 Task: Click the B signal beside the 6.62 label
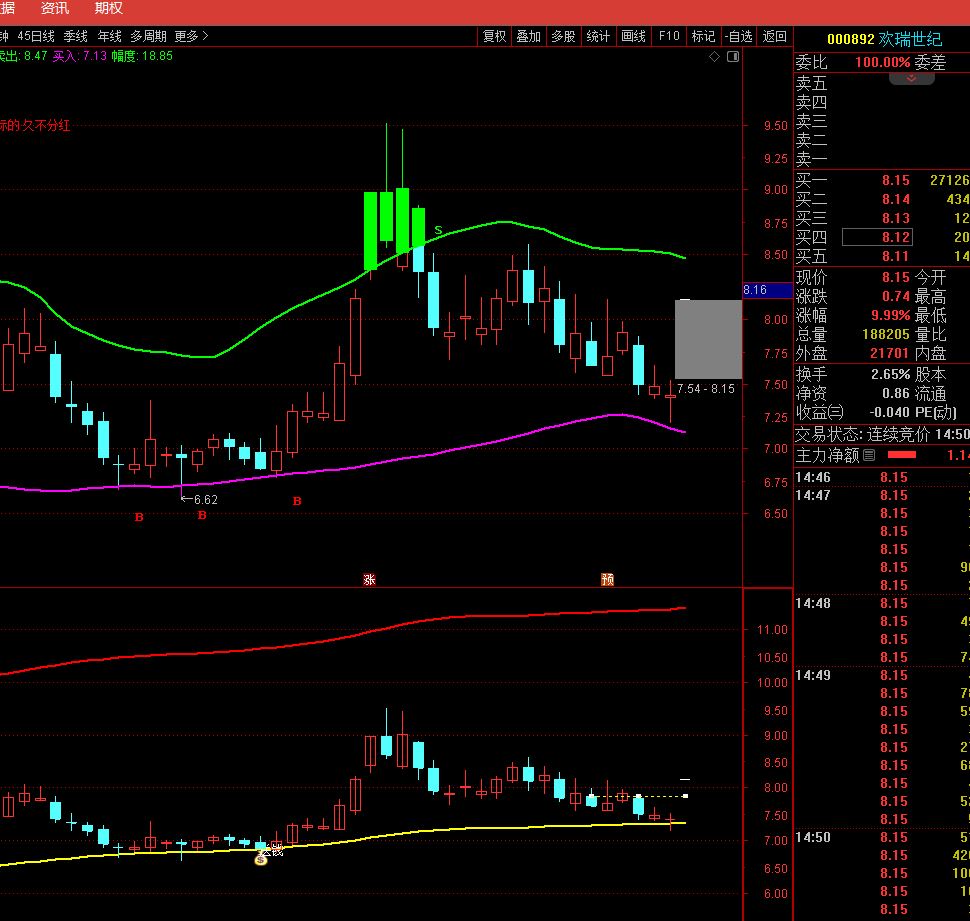click(202, 515)
